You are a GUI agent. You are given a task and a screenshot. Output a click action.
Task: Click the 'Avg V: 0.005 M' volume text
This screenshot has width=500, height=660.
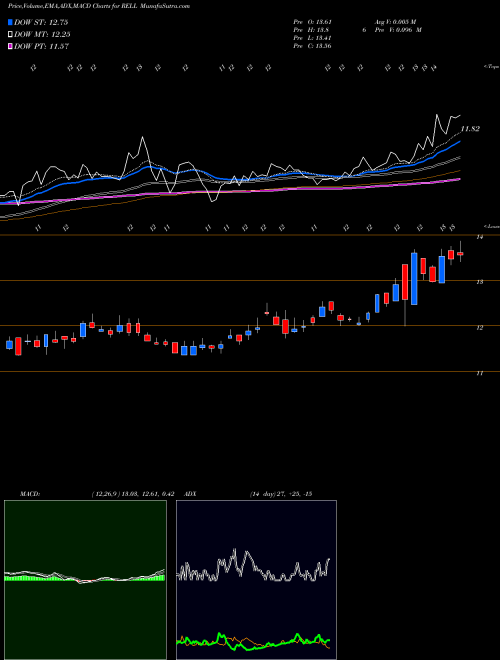point(397,22)
